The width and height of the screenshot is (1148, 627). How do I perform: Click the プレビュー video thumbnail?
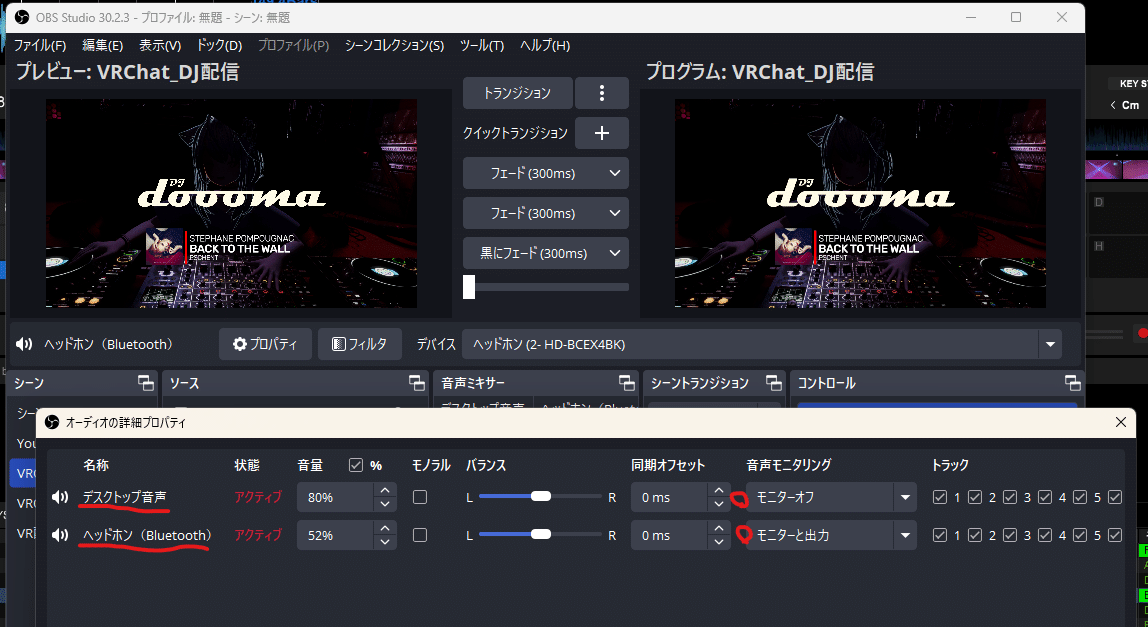[231, 204]
